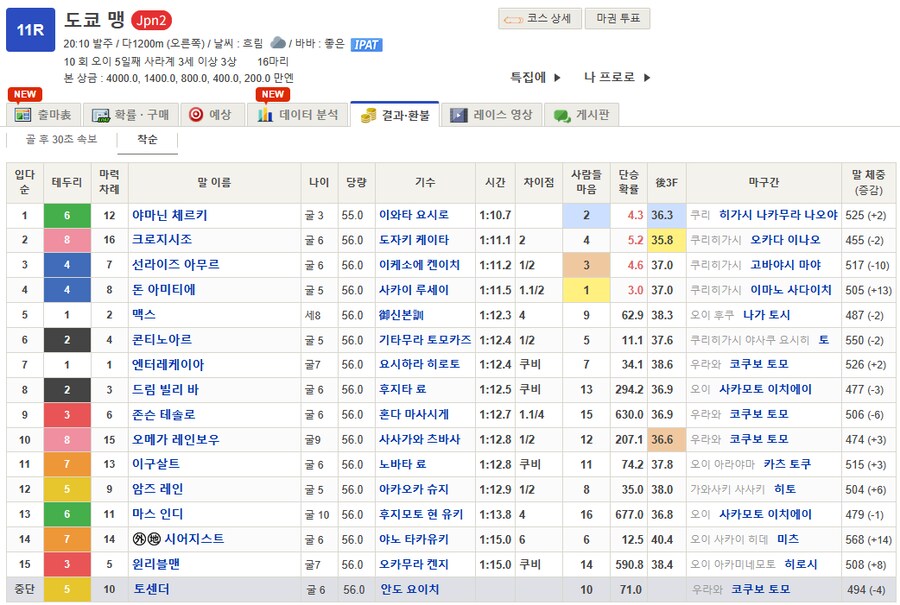The width and height of the screenshot is (900, 605).
Task: Click the bar chart icon for 데이터 분석
Action: pos(265,115)
